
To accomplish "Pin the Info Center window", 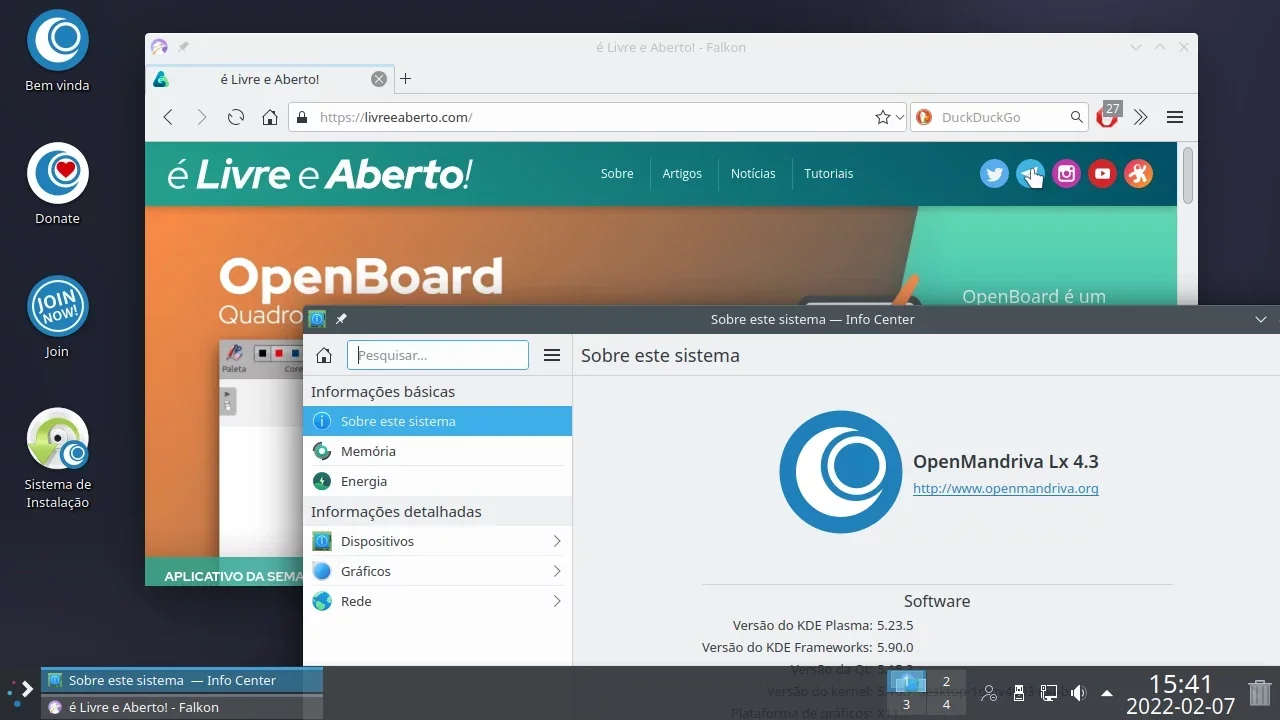I will tap(341, 319).
